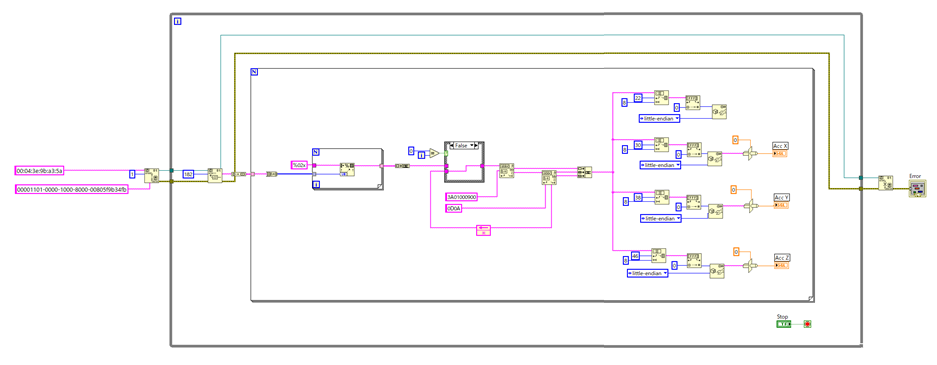Image resolution: width=937 pixels, height=365 pixels.
Task: Click the Bluetooth Close Connection node
Action: tap(886, 183)
